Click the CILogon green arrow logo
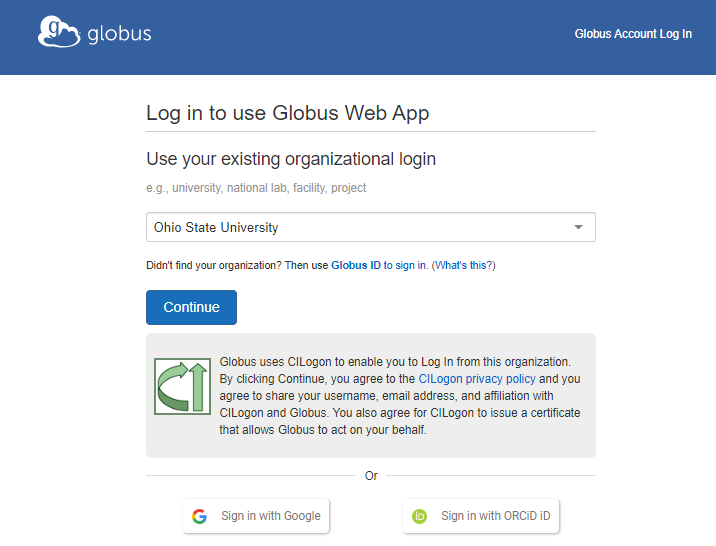This screenshot has height=546, width=716. [x=182, y=386]
